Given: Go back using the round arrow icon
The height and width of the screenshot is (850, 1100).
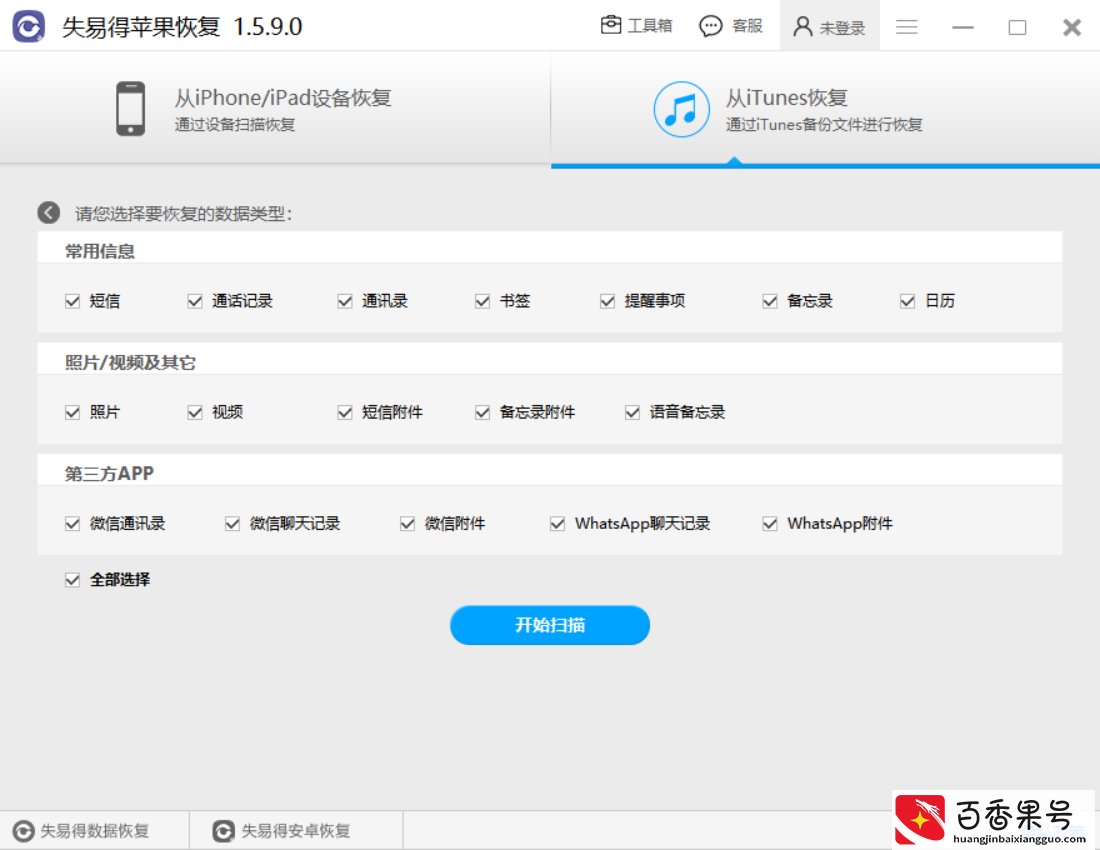Looking at the screenshot, I should (48, 212).
